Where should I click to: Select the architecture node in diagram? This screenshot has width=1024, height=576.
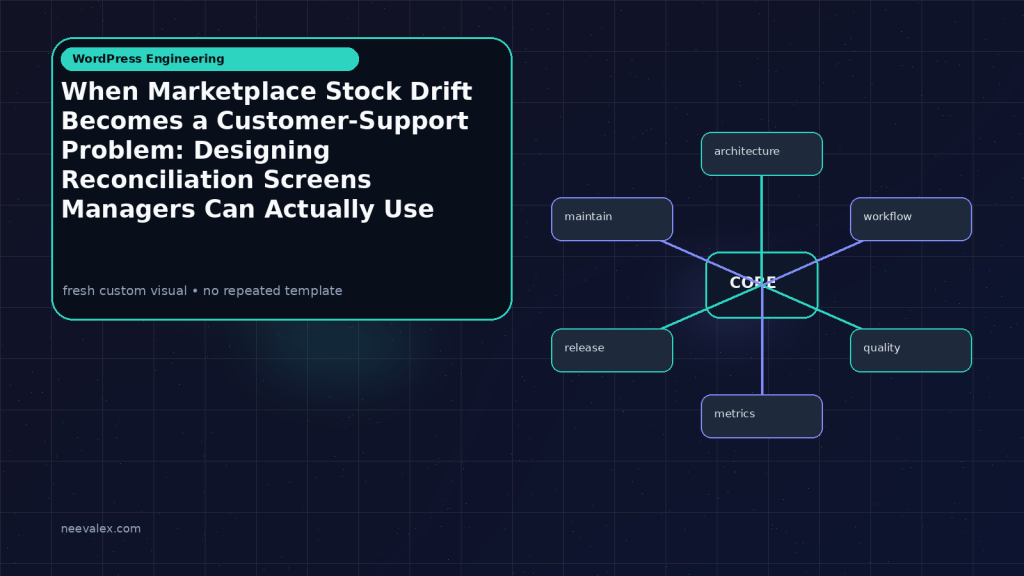point(761,154)
